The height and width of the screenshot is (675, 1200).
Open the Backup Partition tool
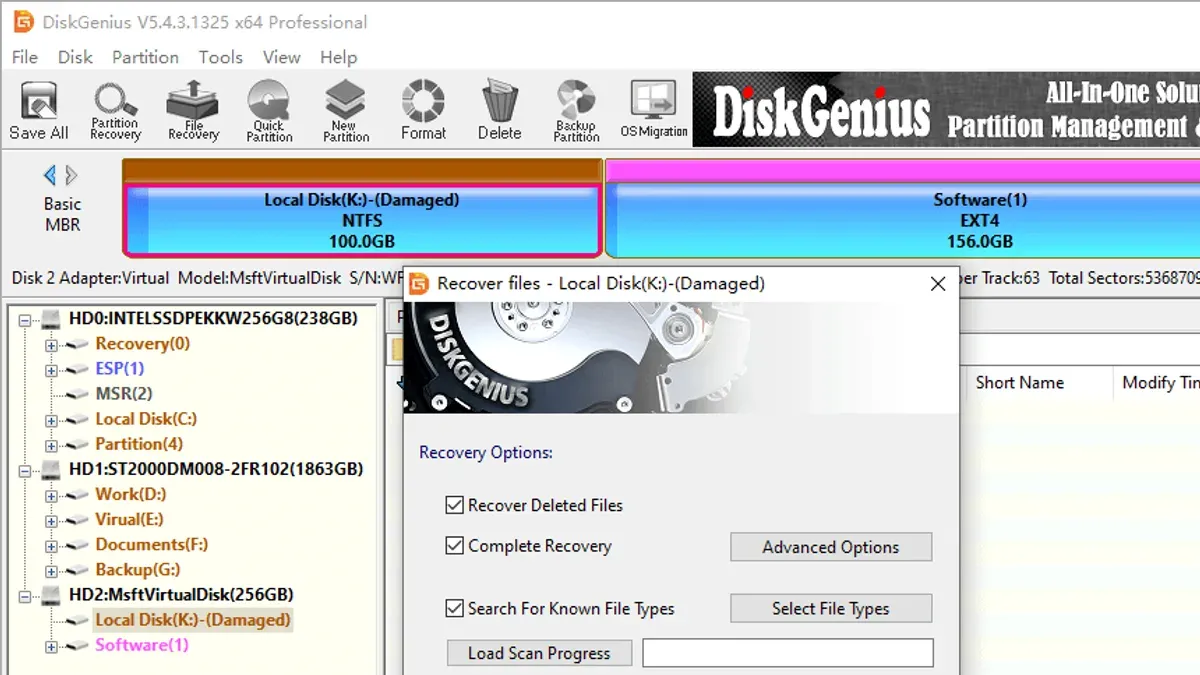[576, 111]
